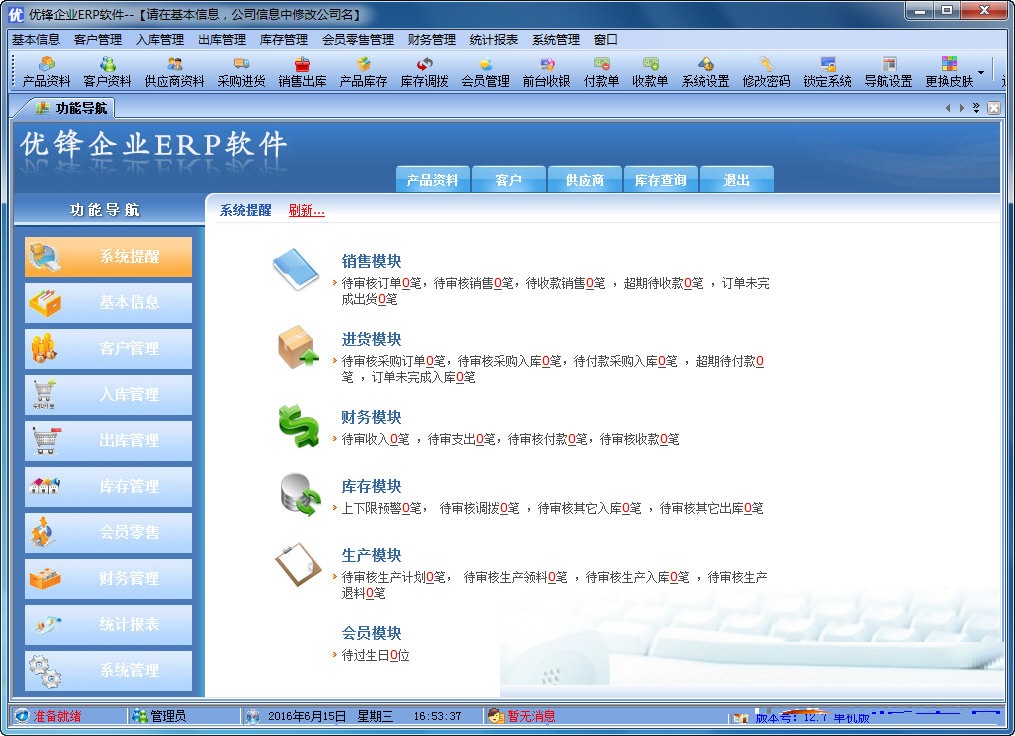Screen dimensions: 1015x736
Task: Open 客户资料 toolbar icon
Action: pos(107,72)
